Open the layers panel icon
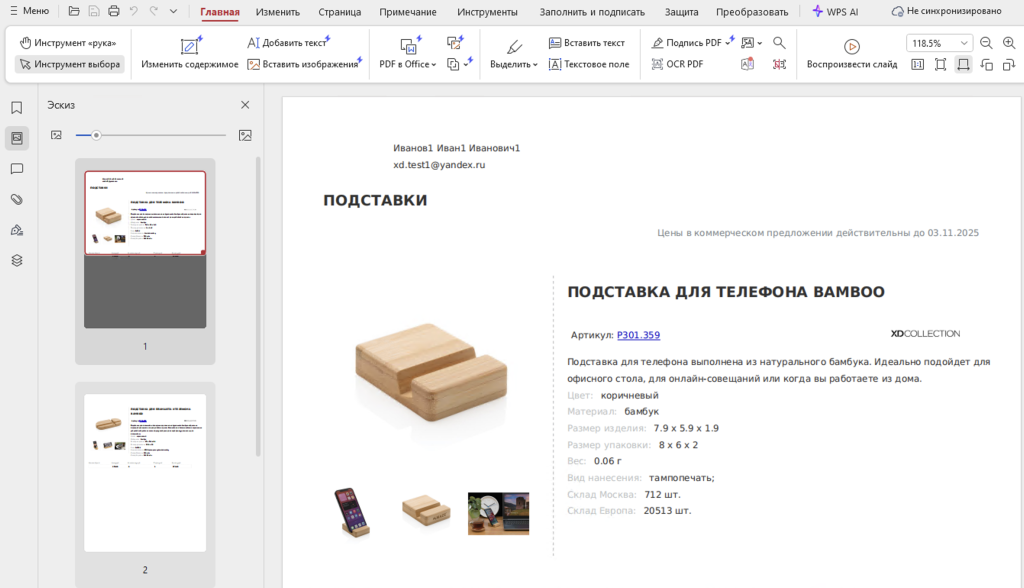 point(17,260)
